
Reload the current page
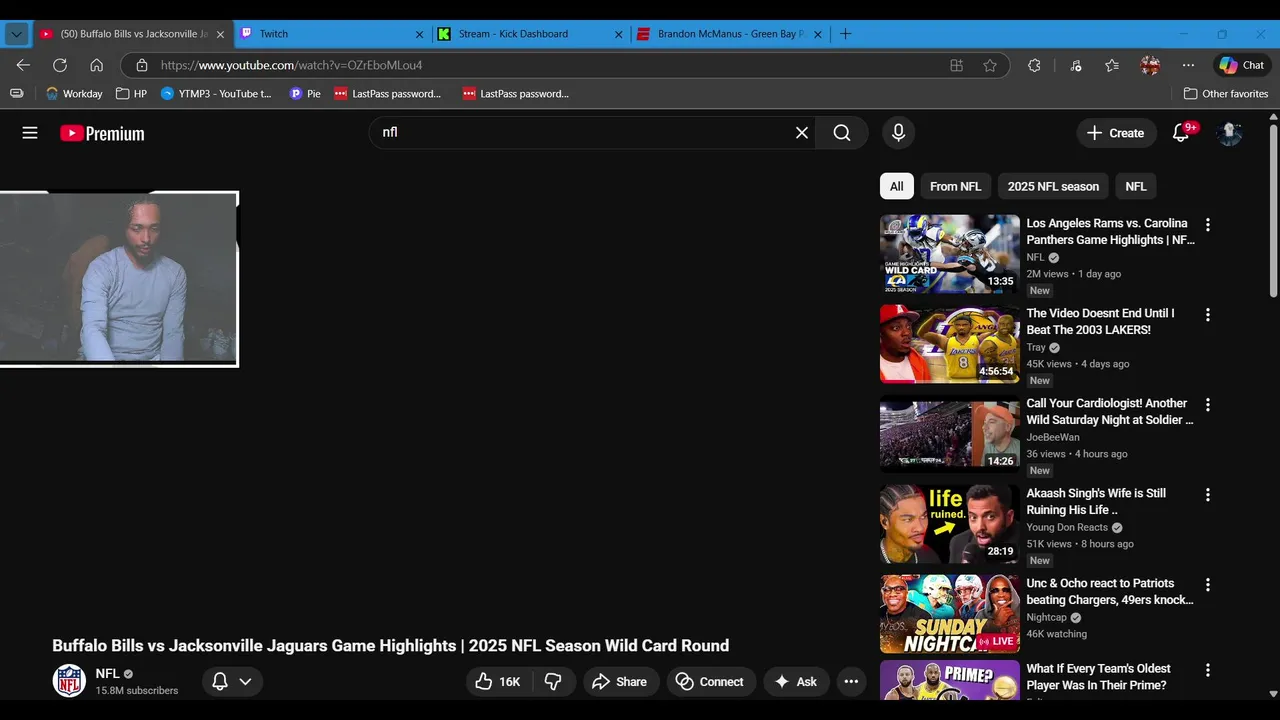coord(60,65)
